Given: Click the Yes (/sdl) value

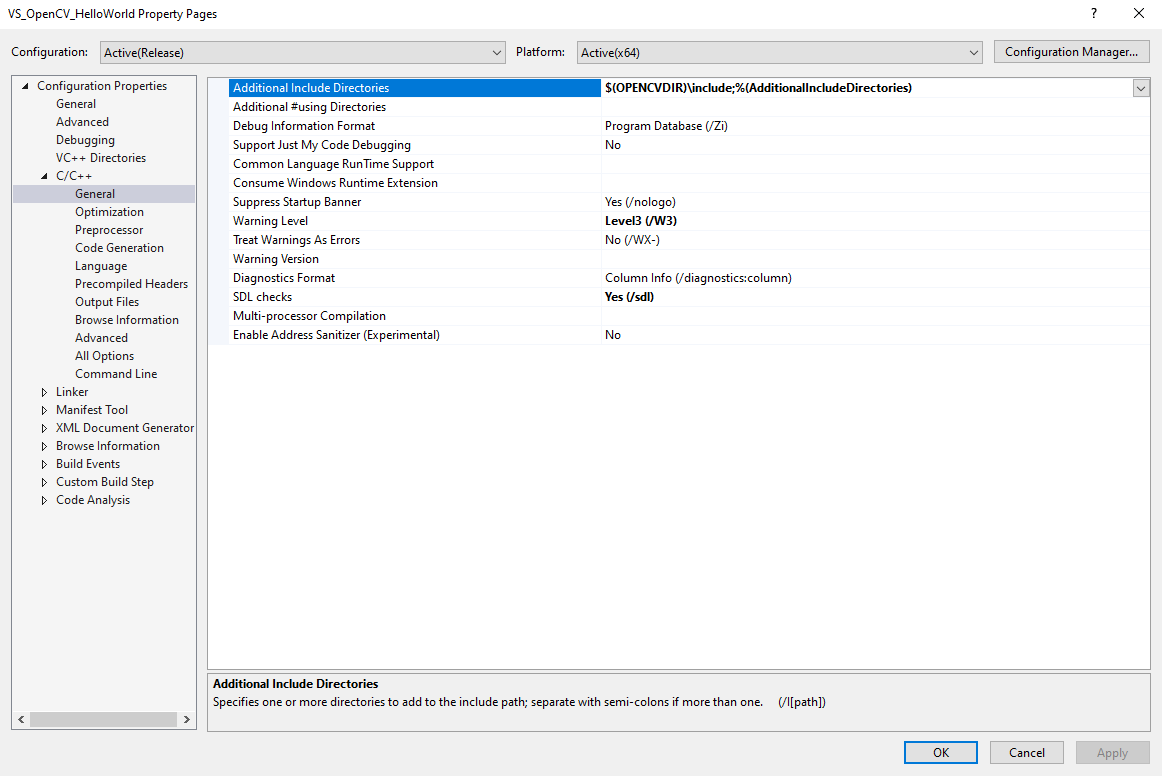Looking at the screenshot, I should click(629, 297).
